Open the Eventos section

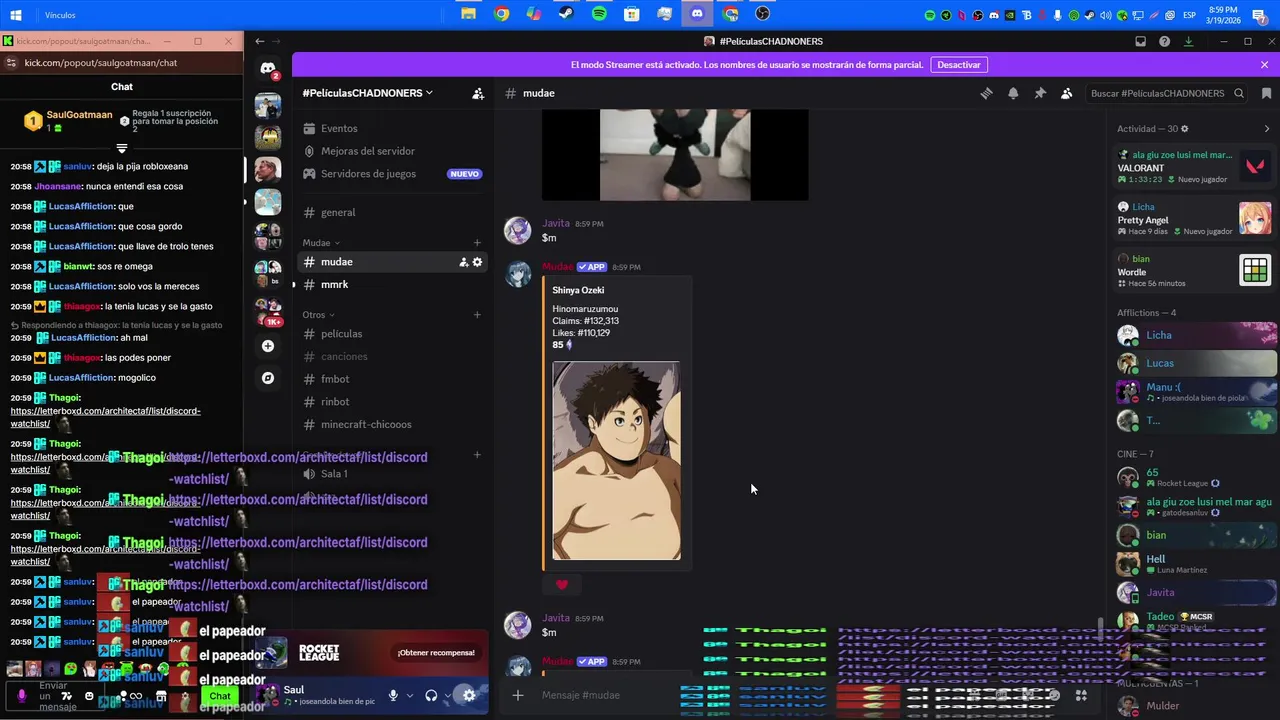coord(392,128)
